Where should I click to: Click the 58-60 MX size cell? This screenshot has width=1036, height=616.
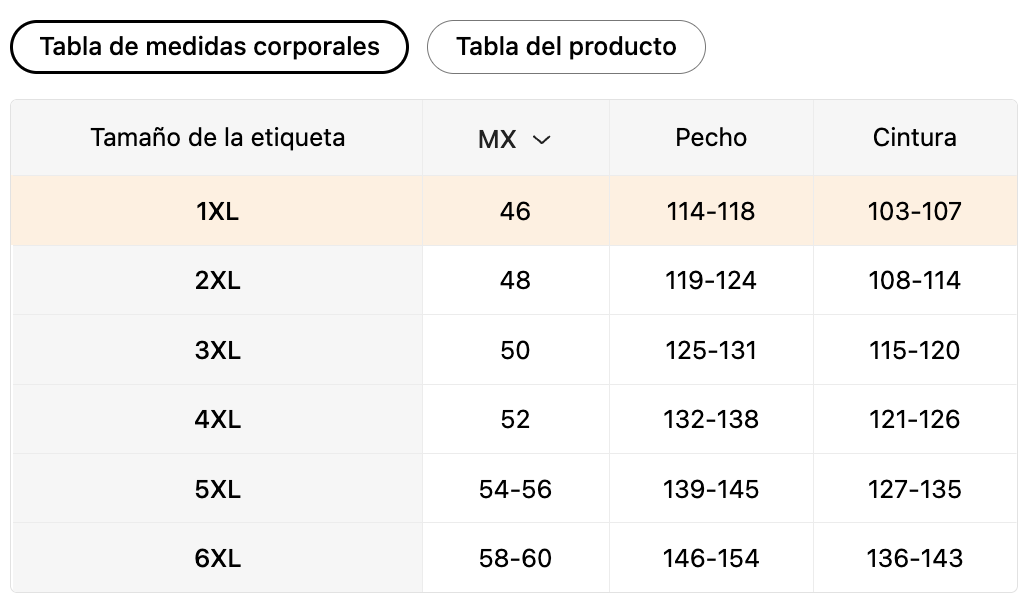tap(515, 558)
